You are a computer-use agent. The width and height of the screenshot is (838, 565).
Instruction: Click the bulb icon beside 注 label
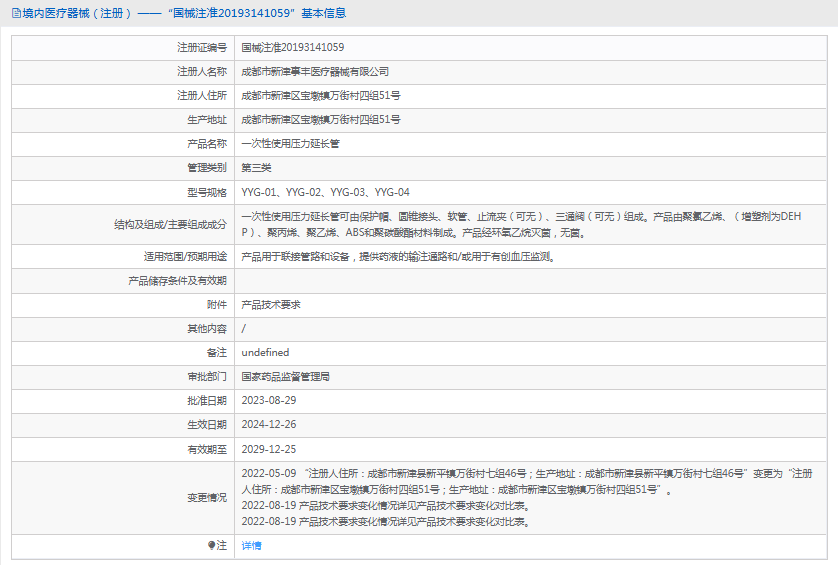pos(212,545)
